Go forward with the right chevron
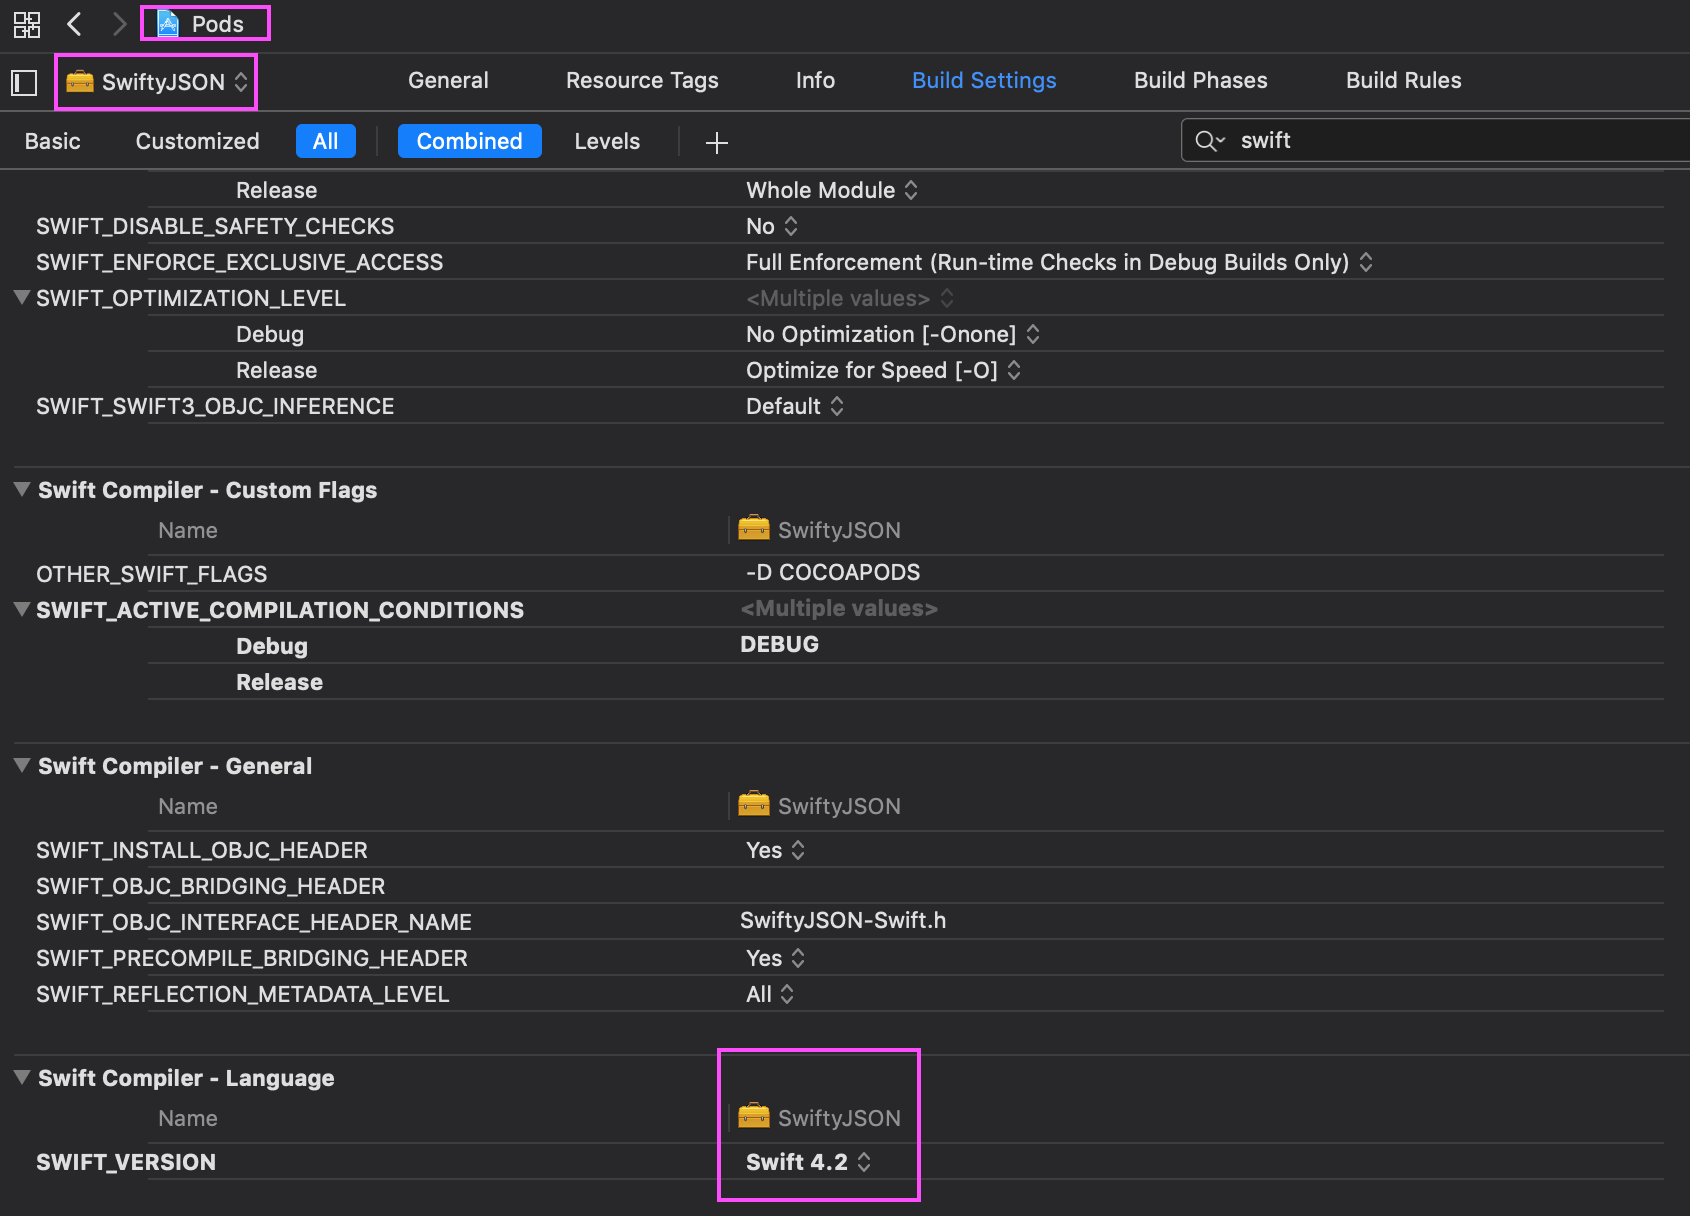1690x1216 pixels. click(119, 24)
